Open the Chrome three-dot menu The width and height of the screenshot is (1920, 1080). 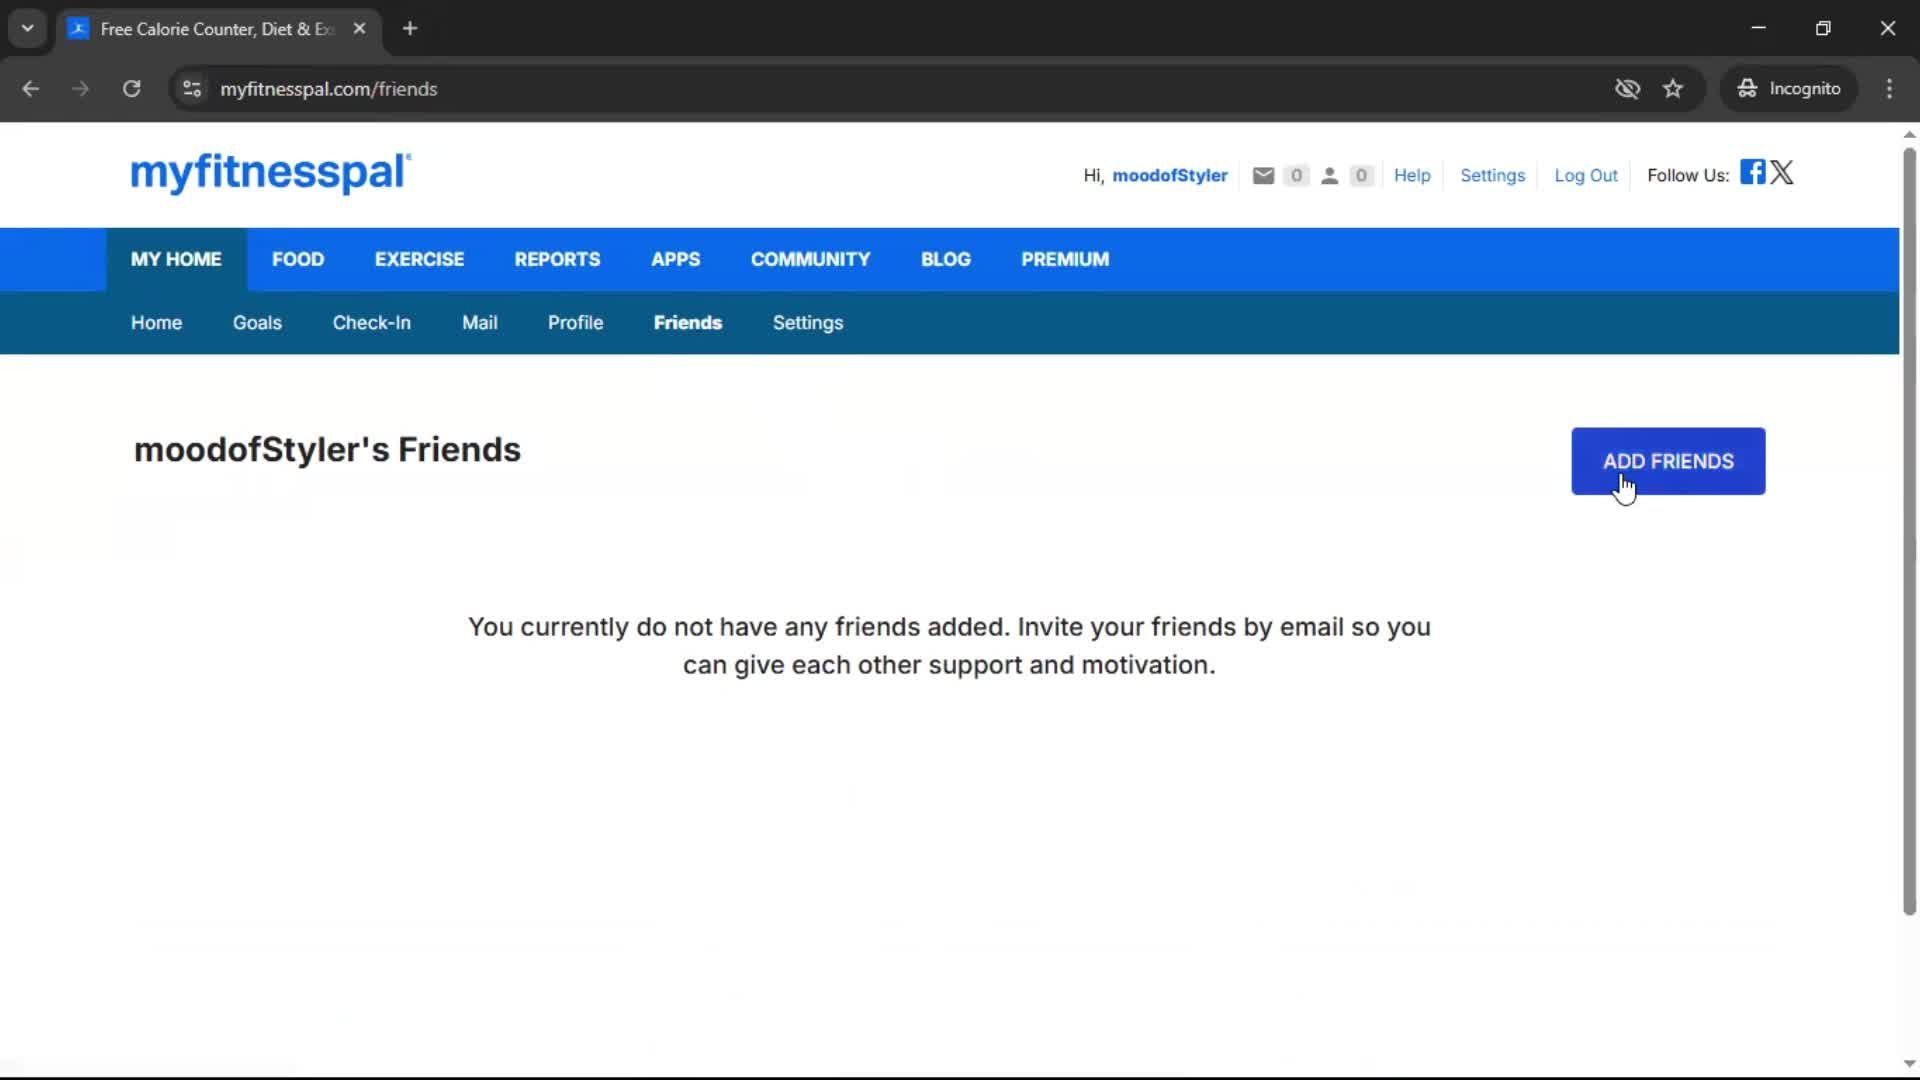[1889, 89]
